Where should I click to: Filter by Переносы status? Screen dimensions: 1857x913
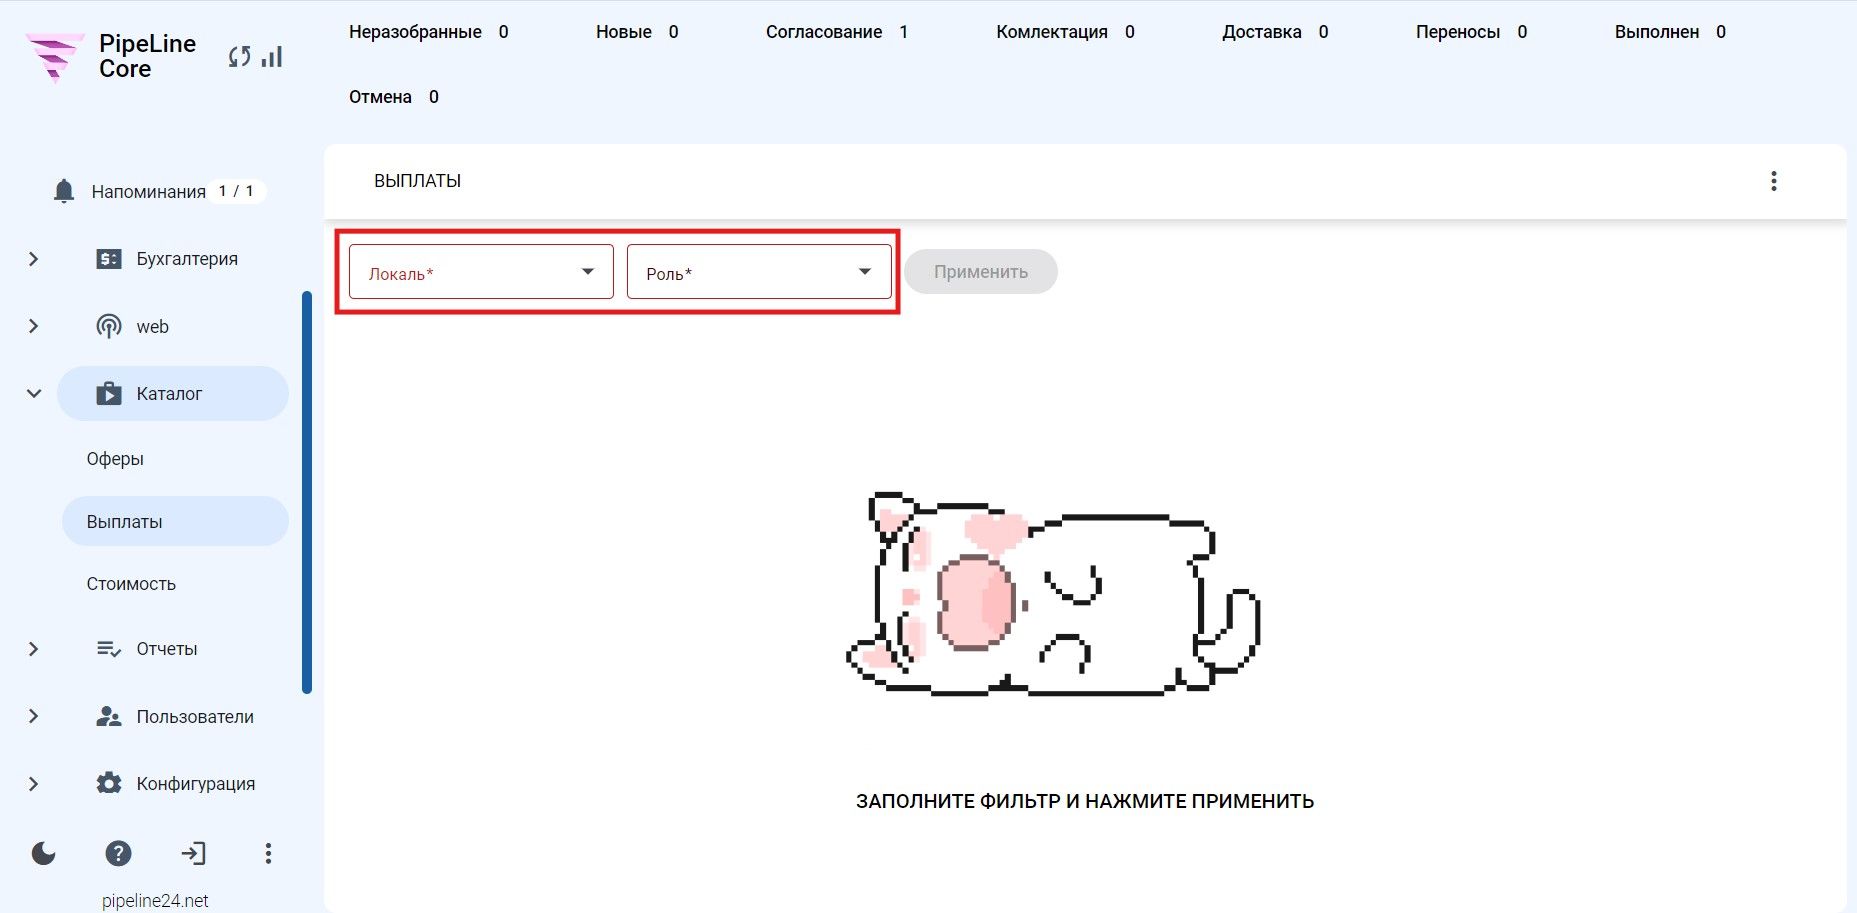pyautogui.click(x=1471, y=32)
